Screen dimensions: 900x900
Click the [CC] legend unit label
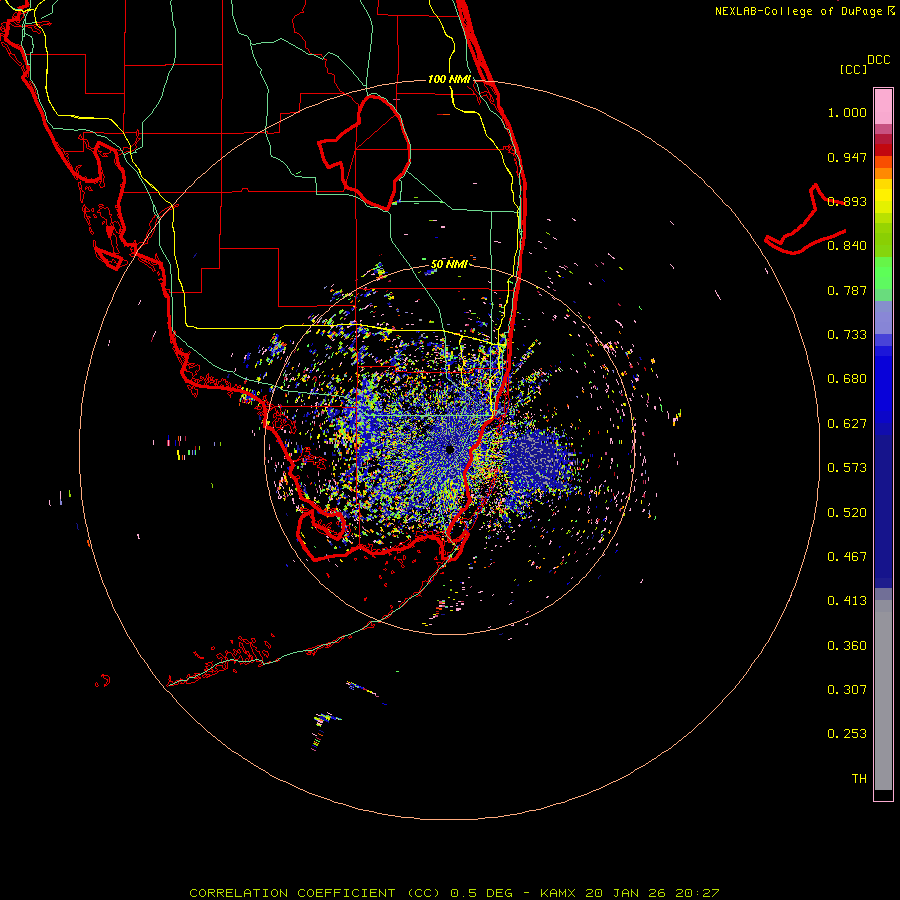854,69
